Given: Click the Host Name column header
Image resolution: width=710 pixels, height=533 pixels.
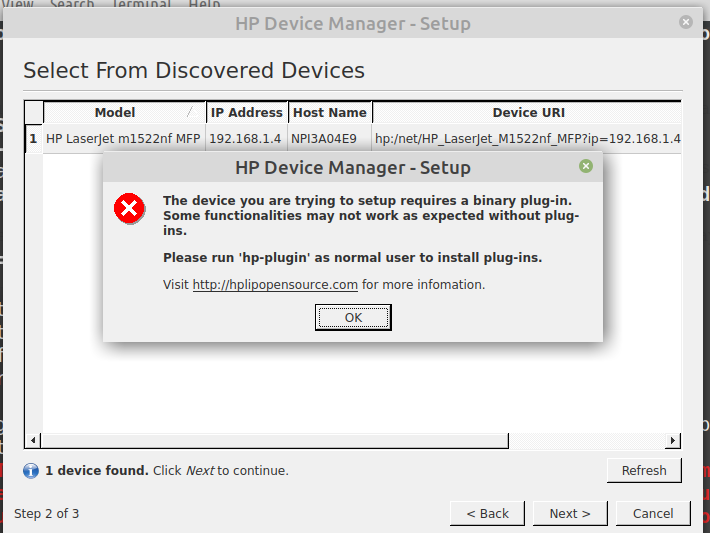Looking at the screenshot, I should point(330,113).
